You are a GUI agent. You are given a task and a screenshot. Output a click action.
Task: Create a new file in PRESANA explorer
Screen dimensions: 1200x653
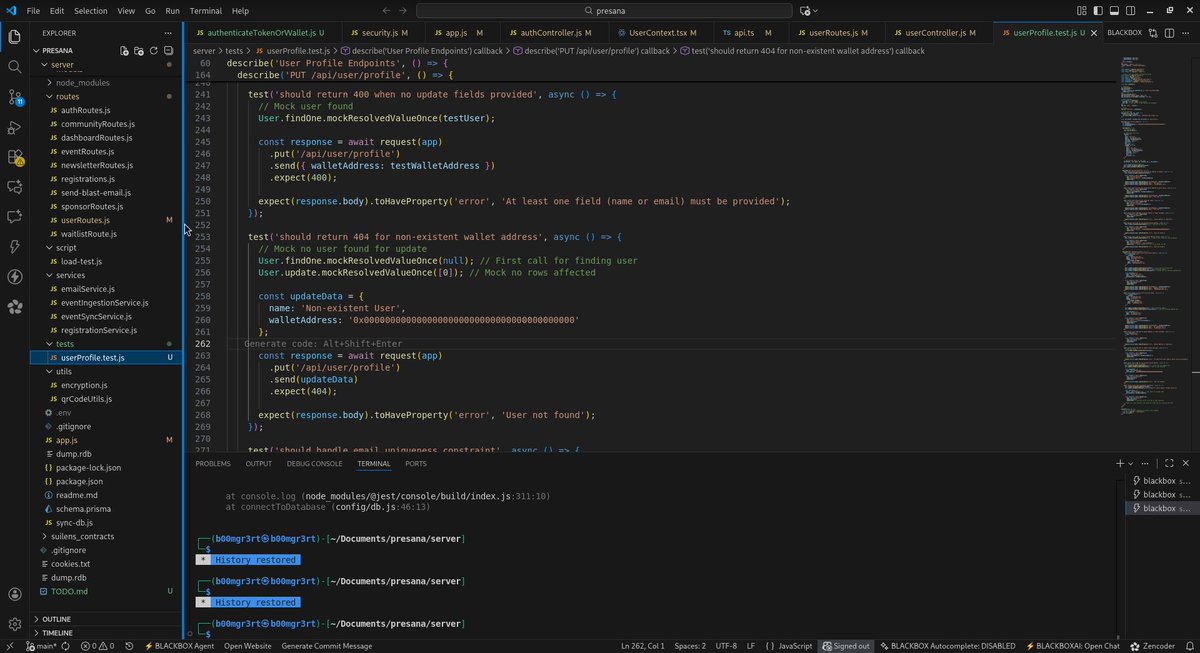pos(124,50)
